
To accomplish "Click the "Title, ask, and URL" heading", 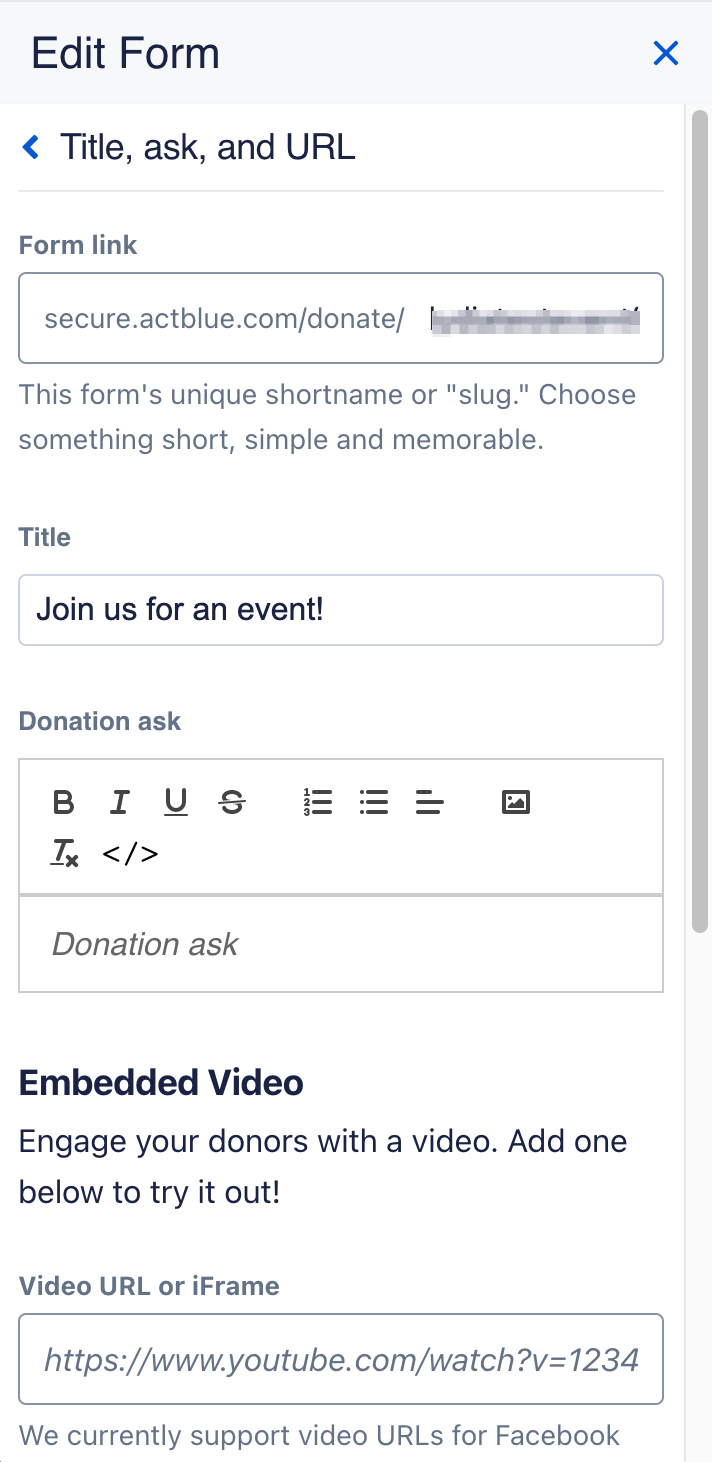I will point(208,148).
